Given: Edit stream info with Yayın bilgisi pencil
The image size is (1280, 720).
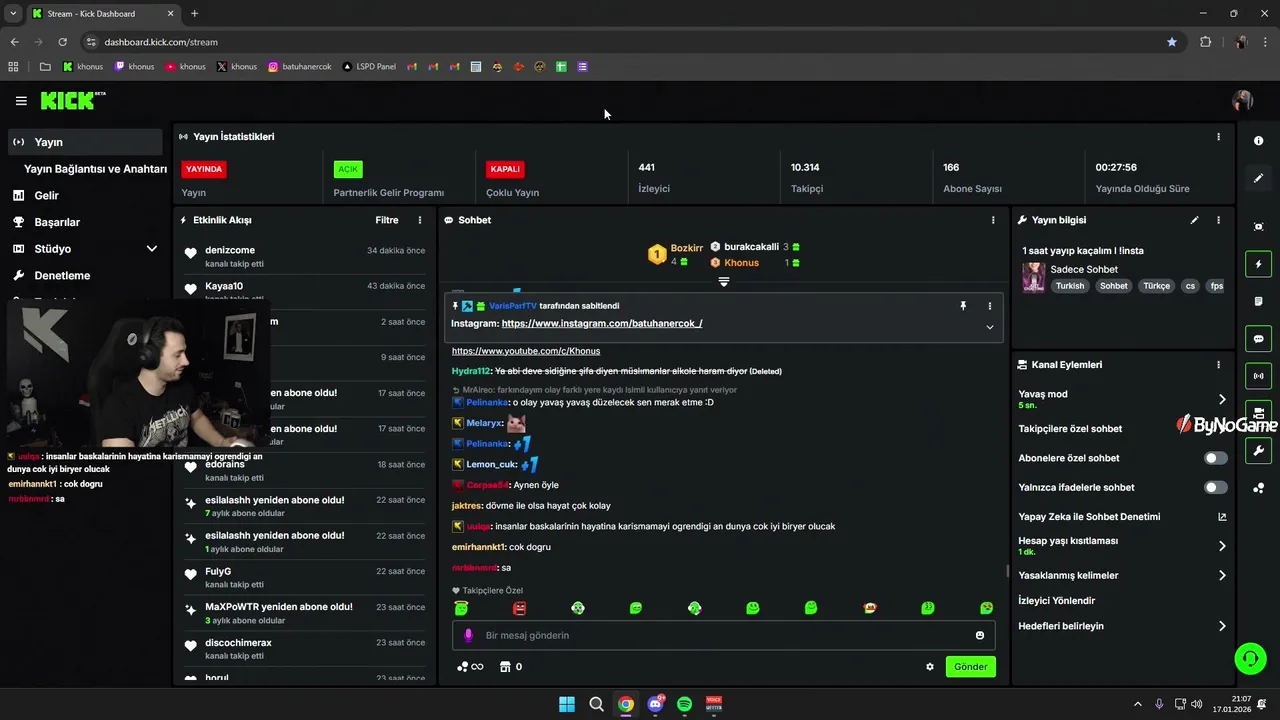Looking at the screenshot, I should (1194, 220).
